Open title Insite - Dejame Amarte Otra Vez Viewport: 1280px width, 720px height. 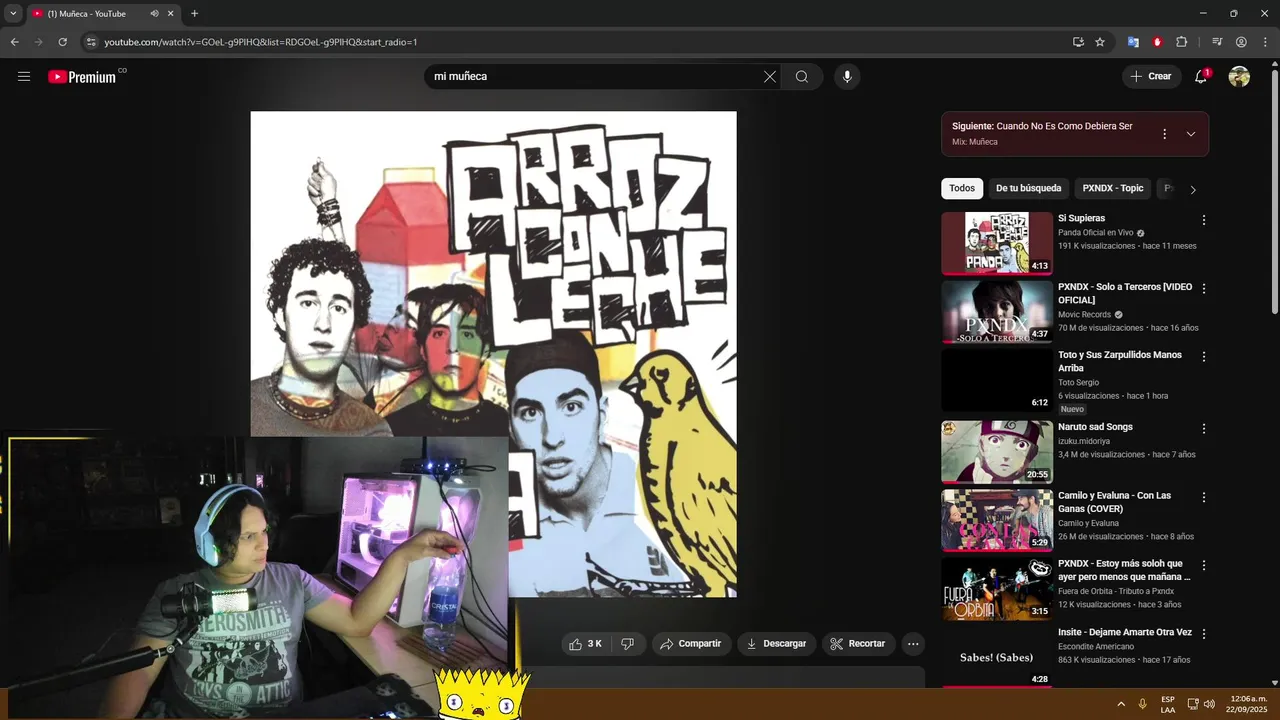[x=1125, y=633]
